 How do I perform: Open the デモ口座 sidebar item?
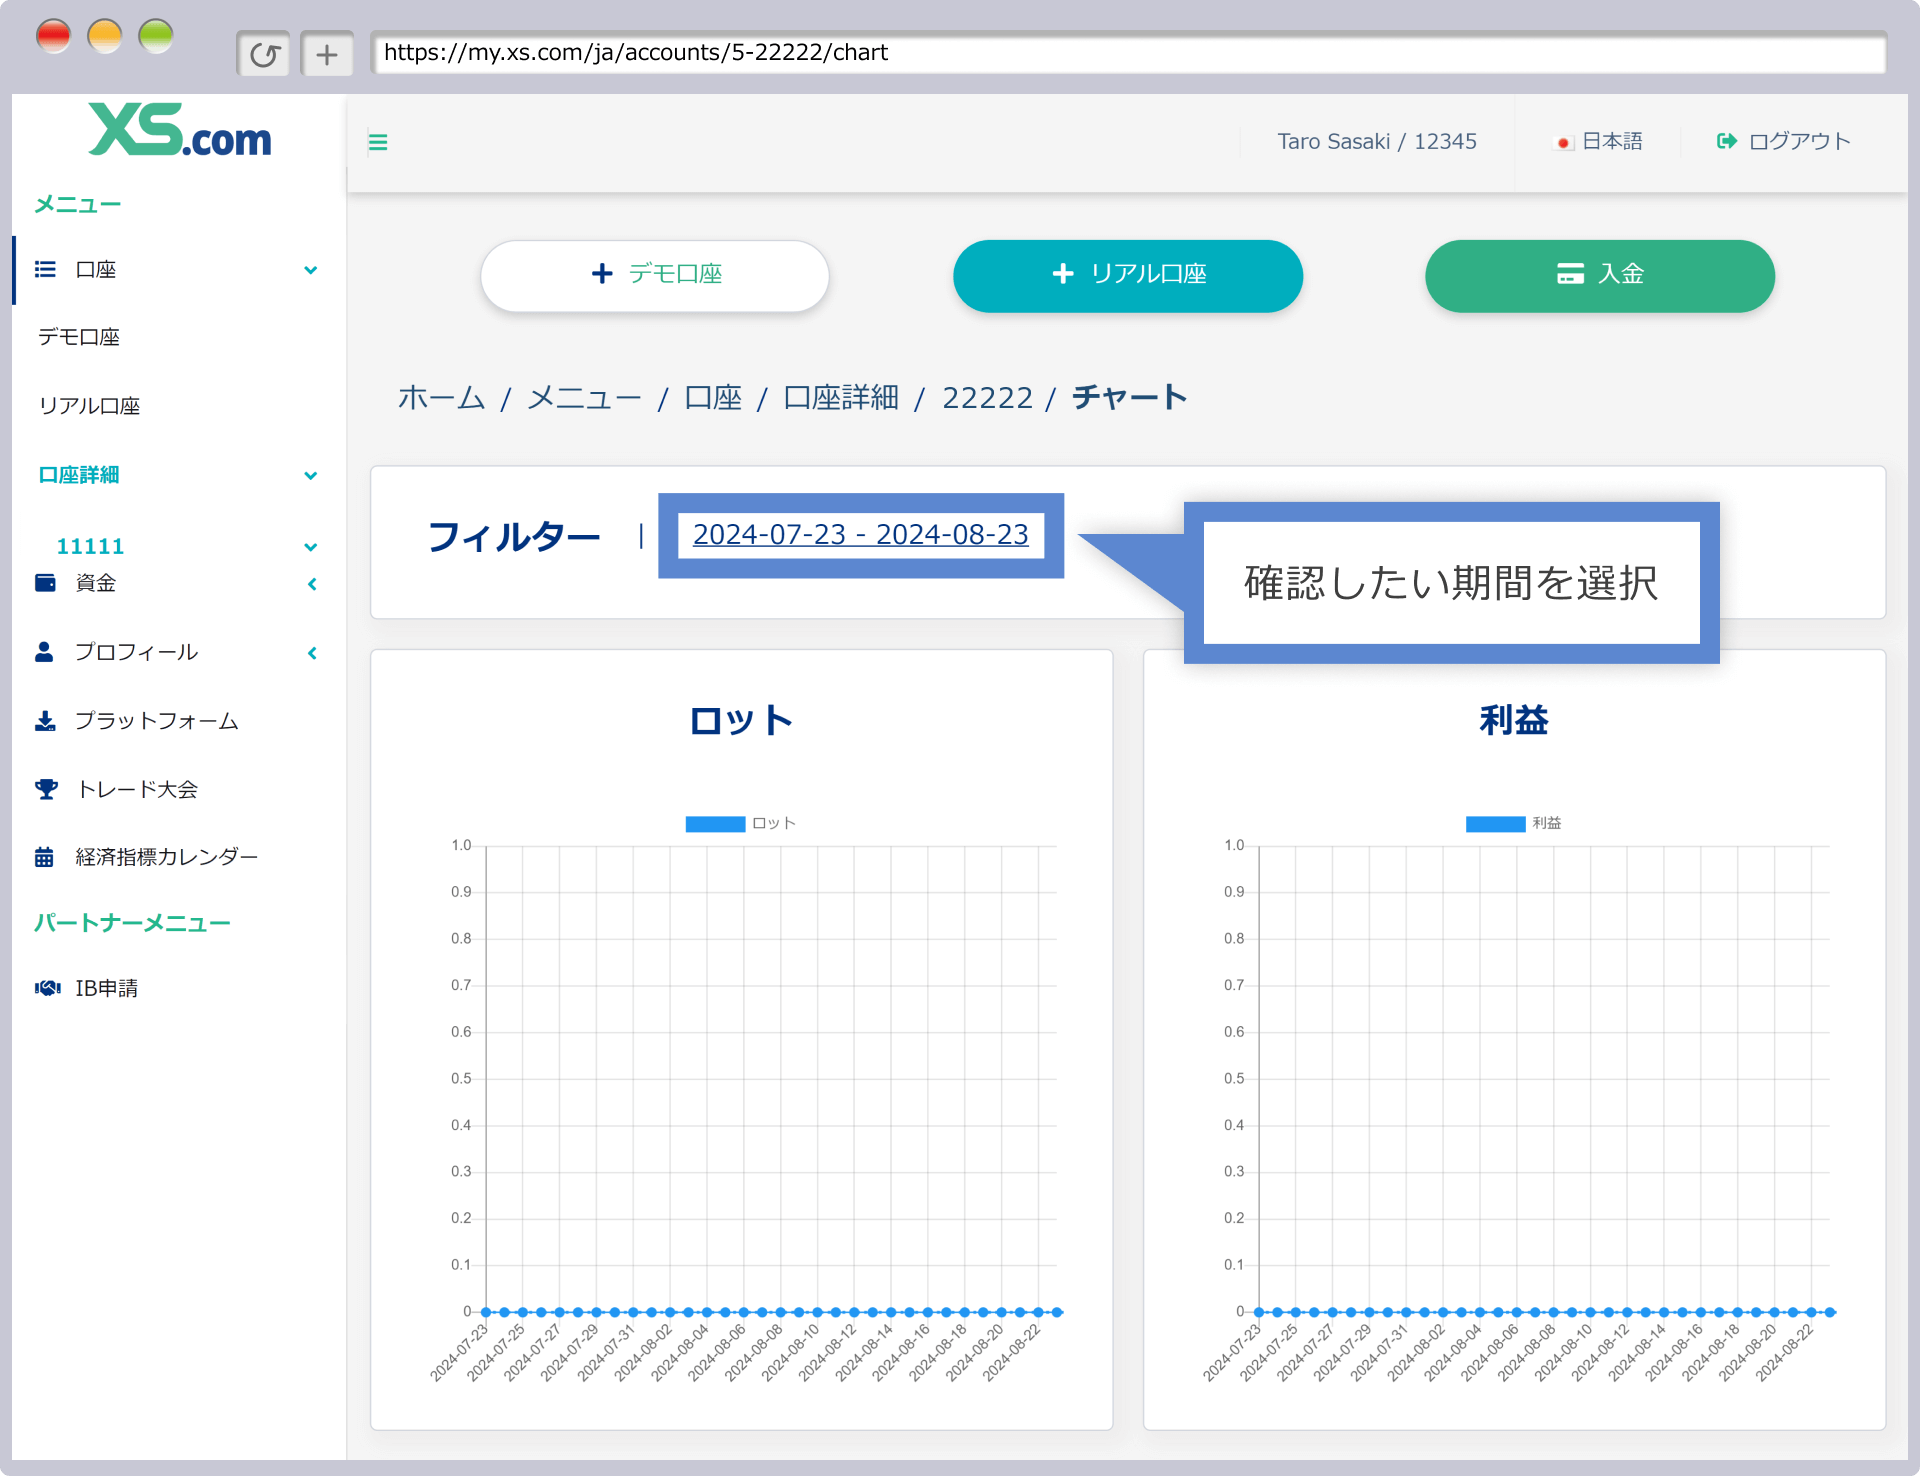[79, 338]
